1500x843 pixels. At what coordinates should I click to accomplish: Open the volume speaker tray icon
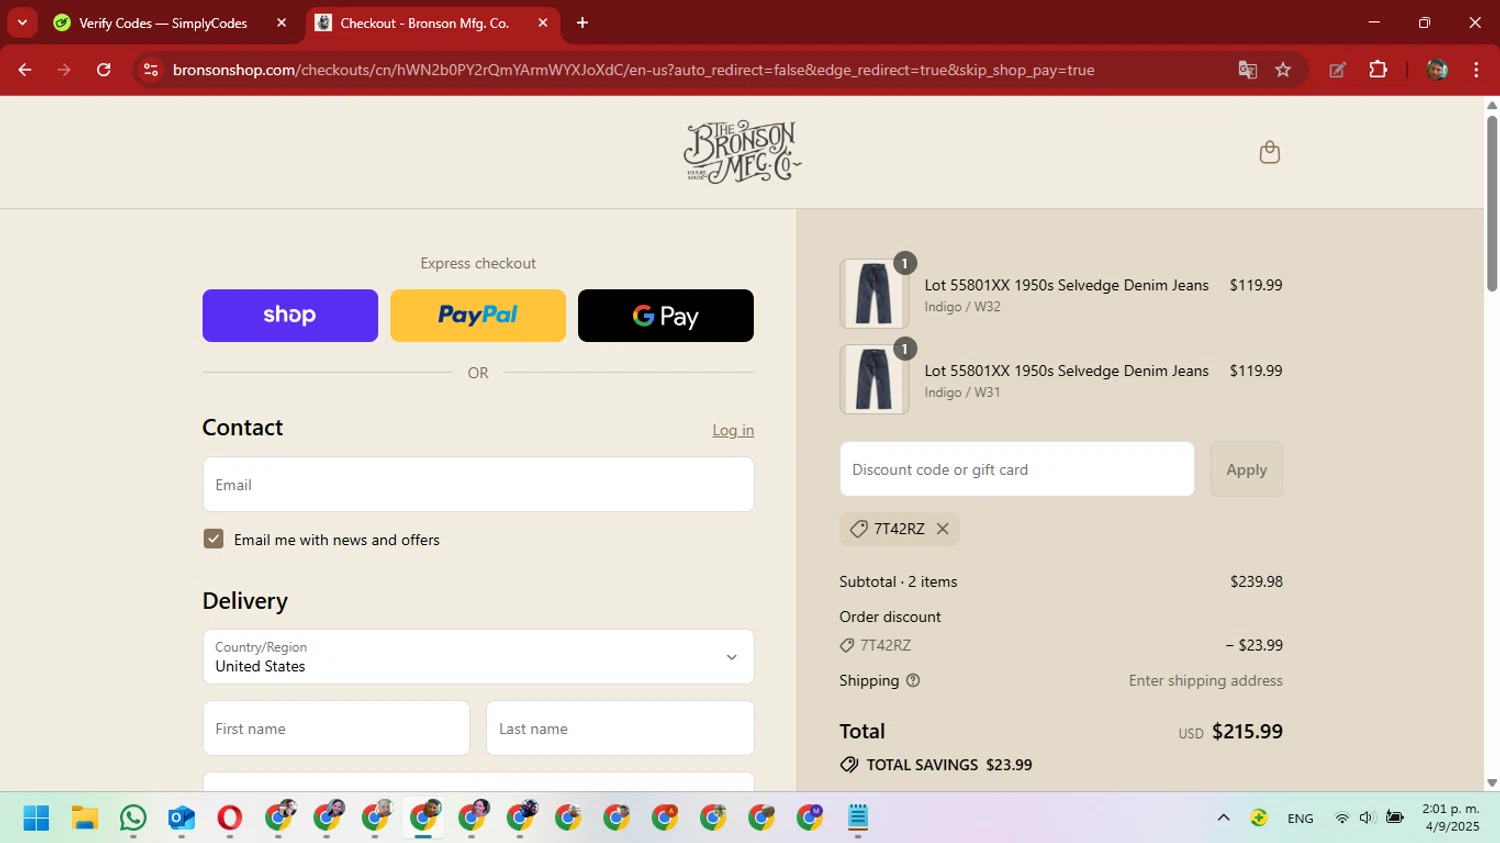(1367, 818)
